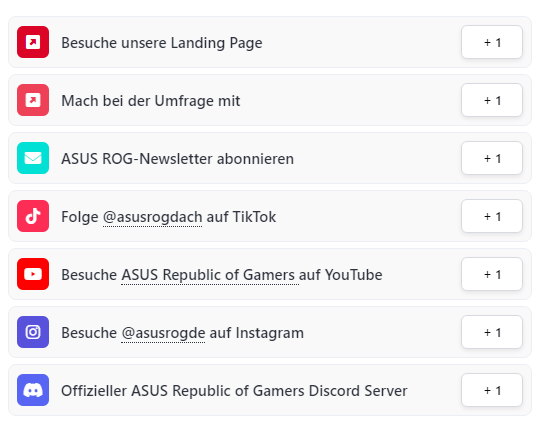The image size is (540, 422).
Task: Click the teal newsletter envelope icon
Action: tap(33, 158)
